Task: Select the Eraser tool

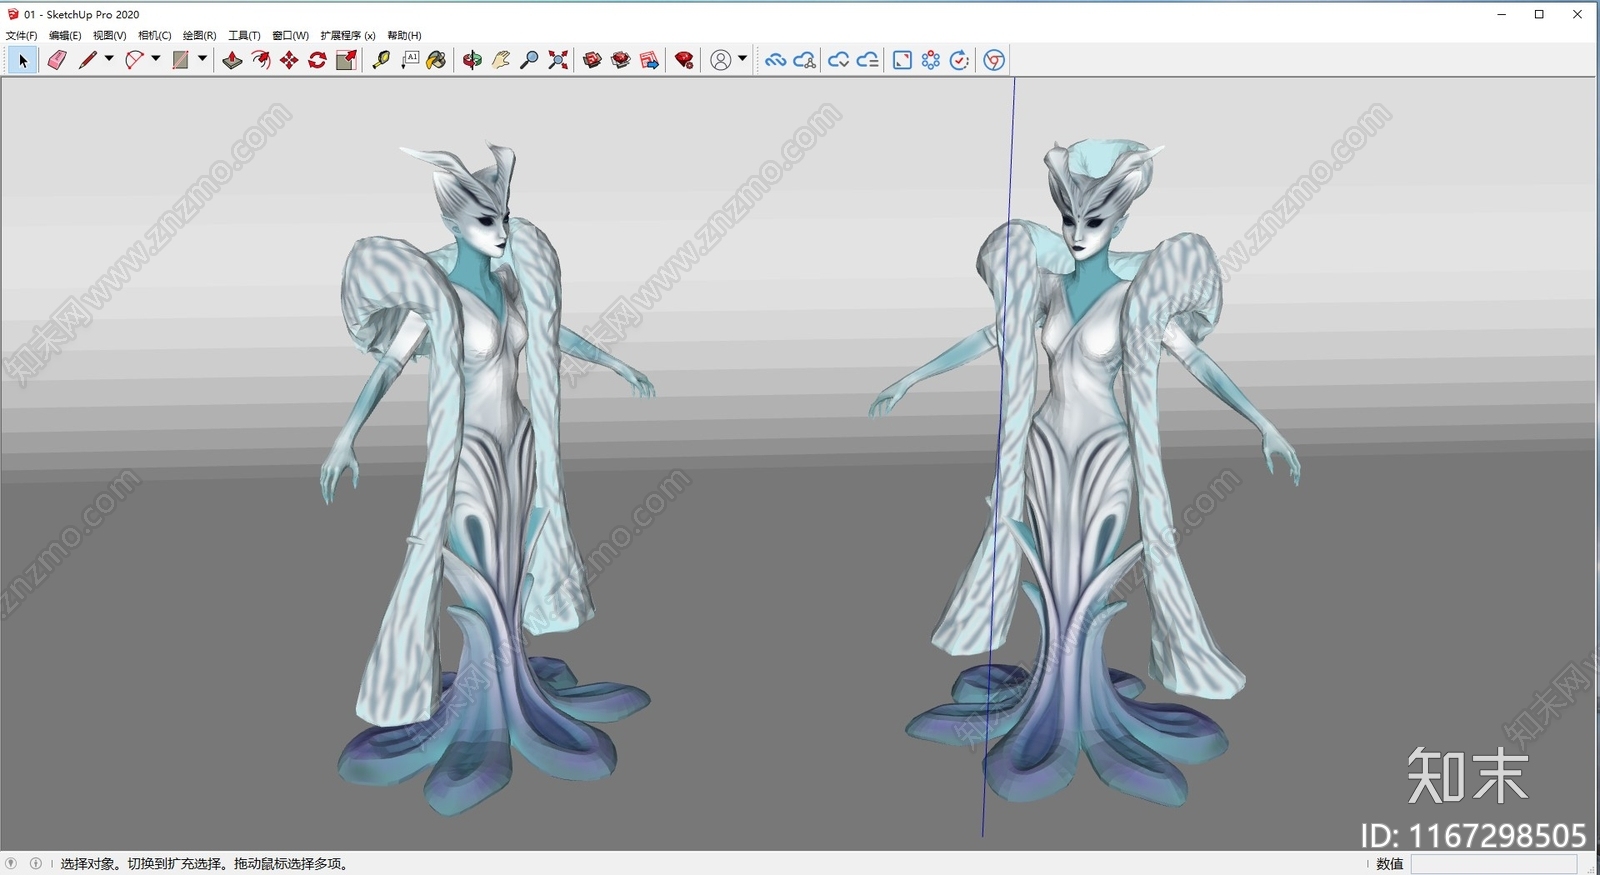Action: [57, 60]
